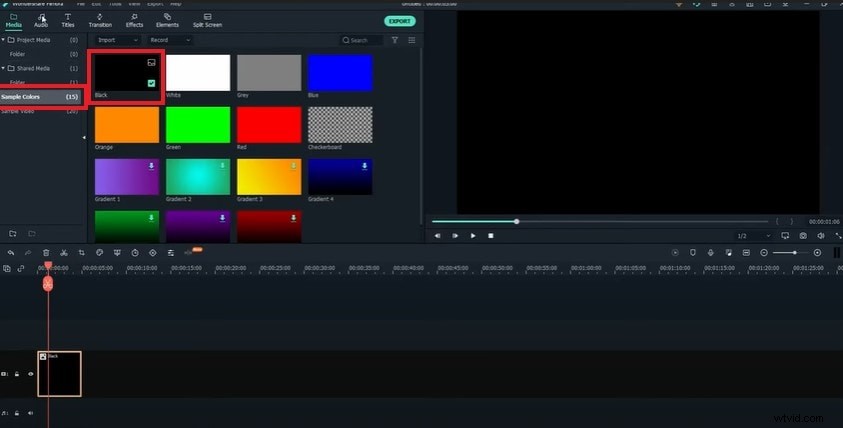Click render preview icon in timeline toolbar
843x428 pixels.
[x=675, y=253]
